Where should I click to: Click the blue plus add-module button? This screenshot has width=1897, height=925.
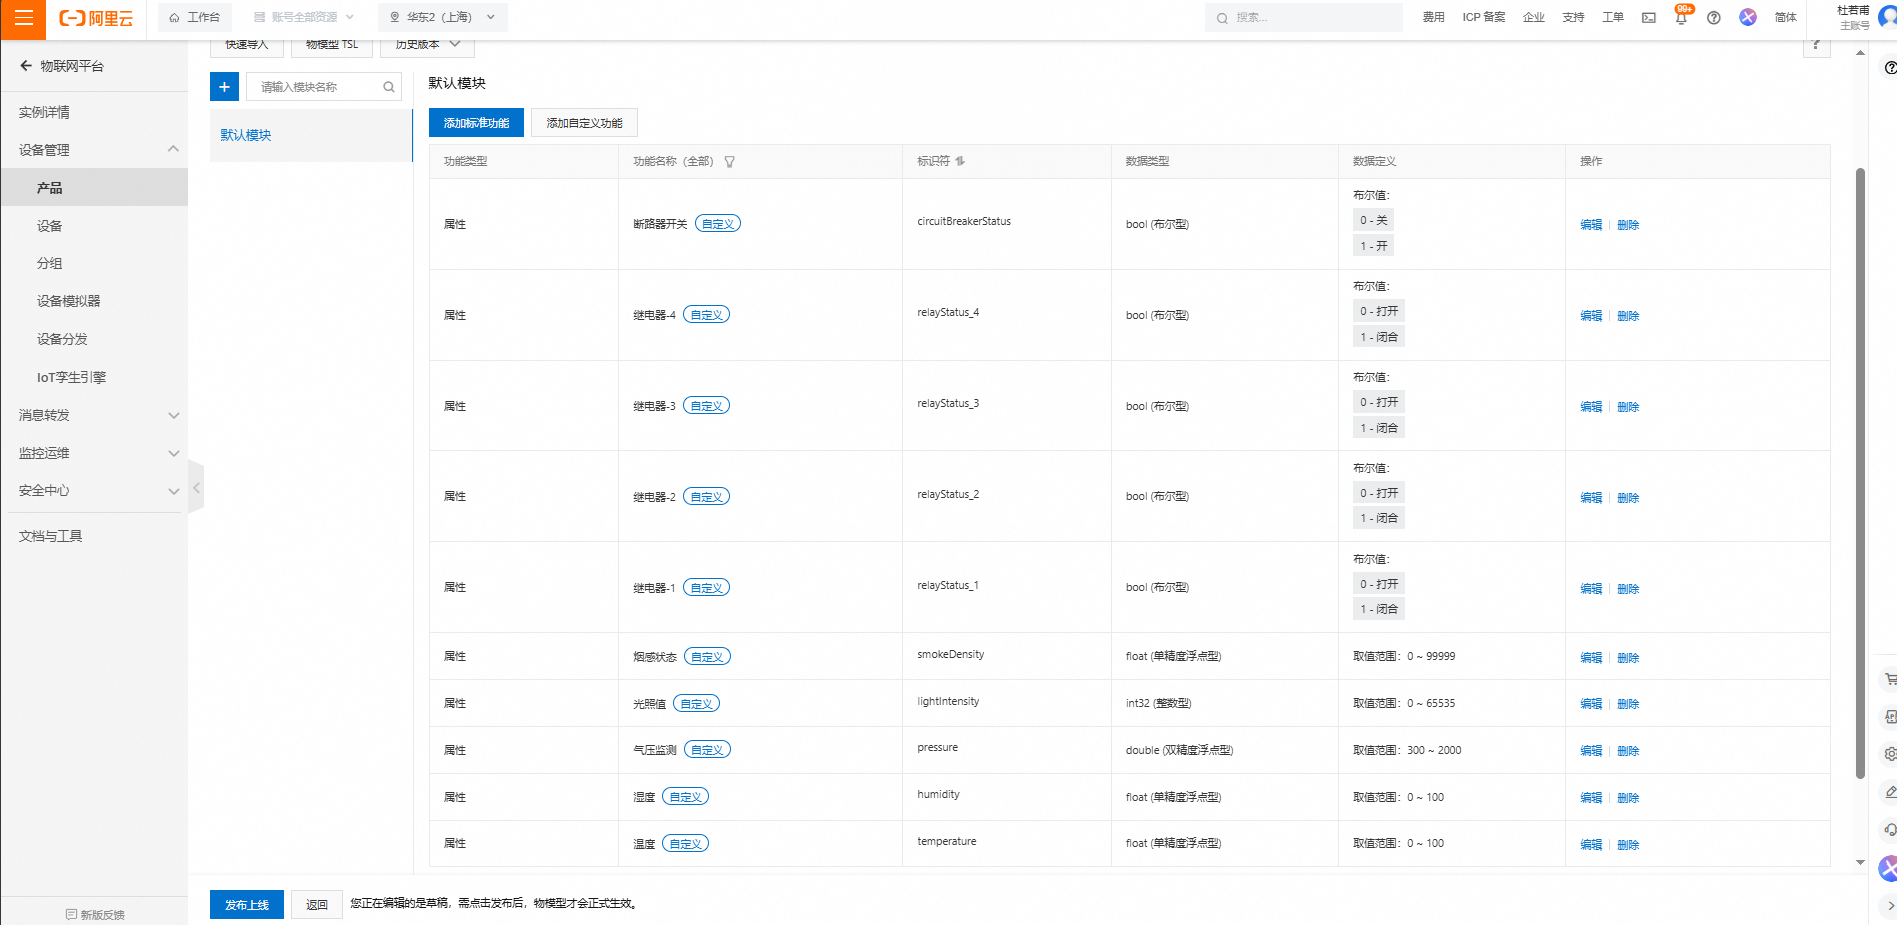point(224,87)
